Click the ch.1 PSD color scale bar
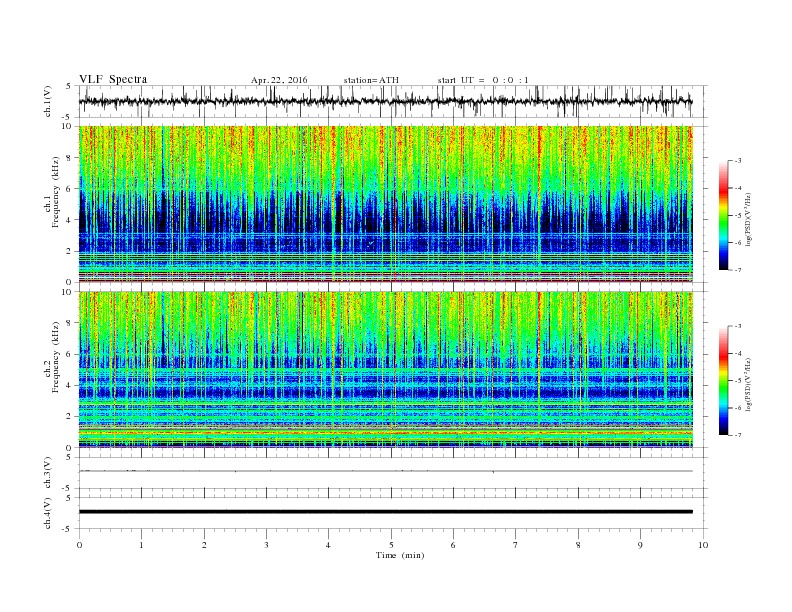792x612 pixels. point(723,216)
